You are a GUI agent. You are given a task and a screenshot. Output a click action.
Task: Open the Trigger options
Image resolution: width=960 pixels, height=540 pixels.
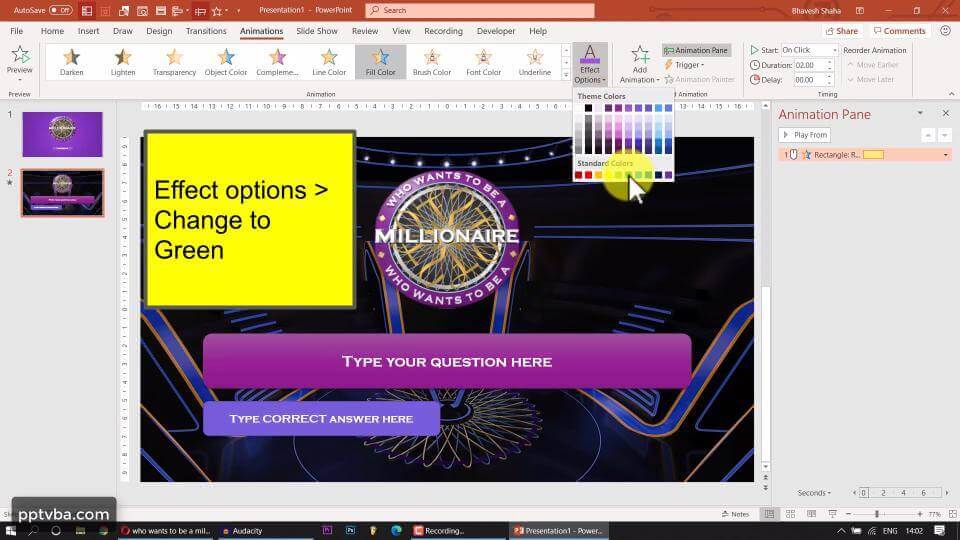tap(684, 65)
